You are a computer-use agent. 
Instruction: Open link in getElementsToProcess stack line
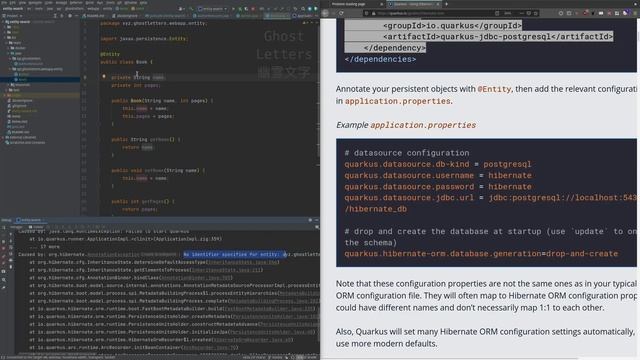[226, 270]
